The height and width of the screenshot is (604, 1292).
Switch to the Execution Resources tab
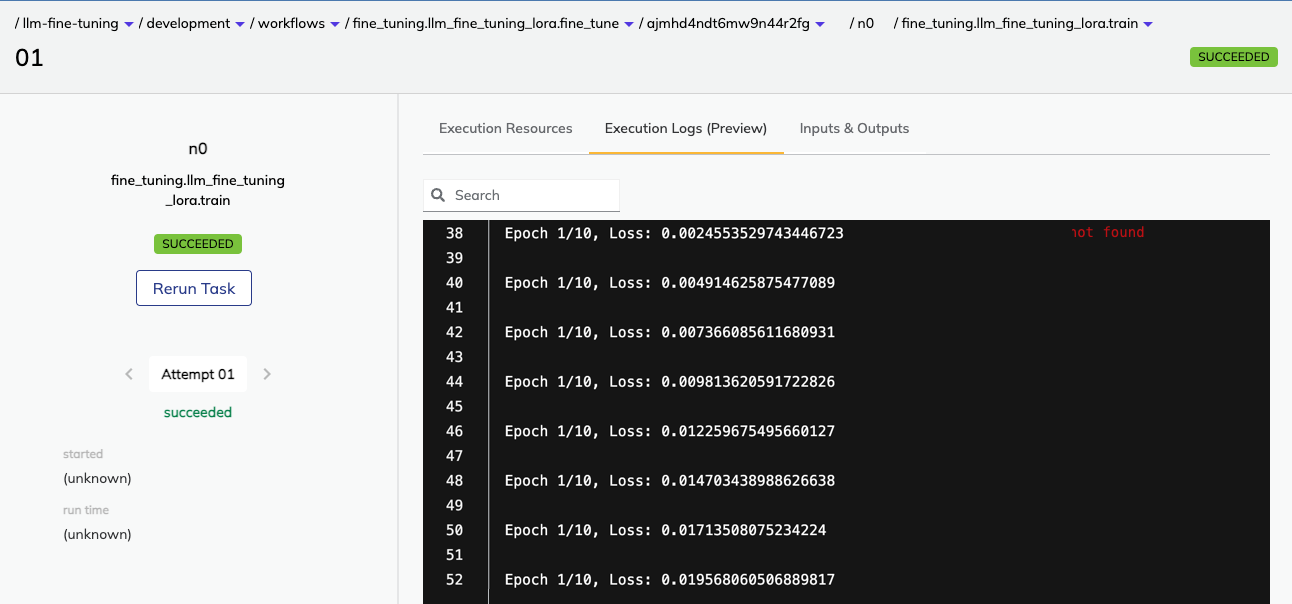pos(505,128)
